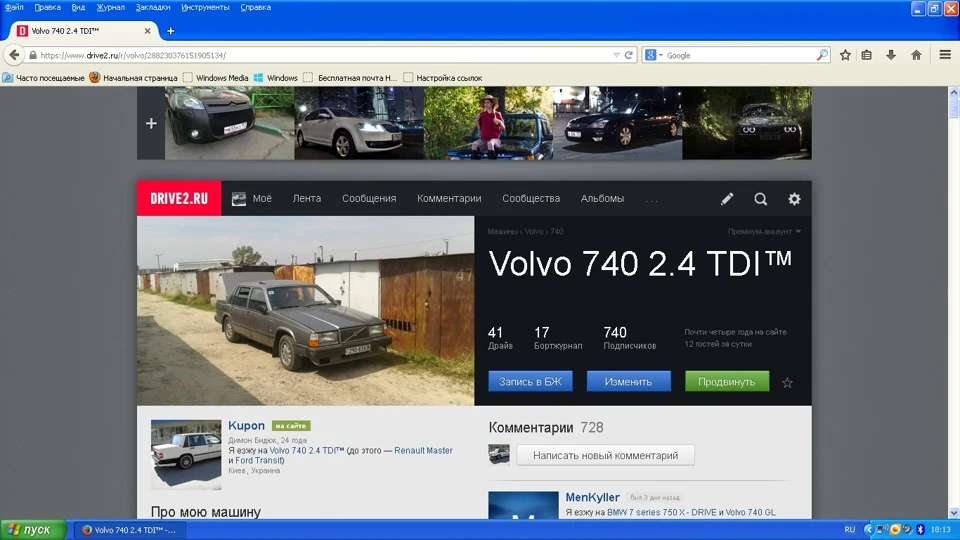The width and height of the screenshot is (960, 540).
Task: Open the Вид menu
Action: coord(78,7)
